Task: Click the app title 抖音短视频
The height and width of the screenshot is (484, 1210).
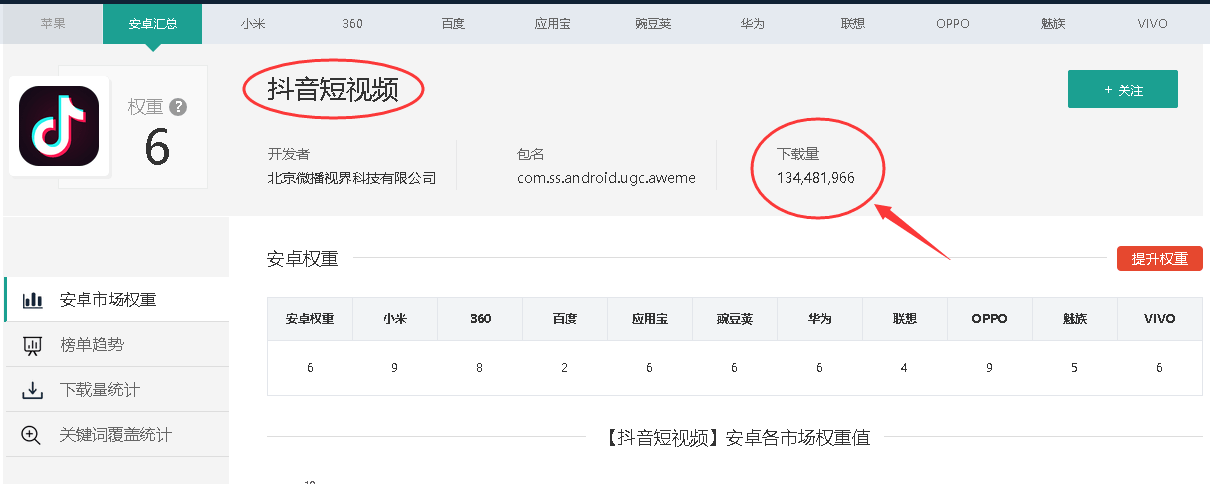Action: 333,89
